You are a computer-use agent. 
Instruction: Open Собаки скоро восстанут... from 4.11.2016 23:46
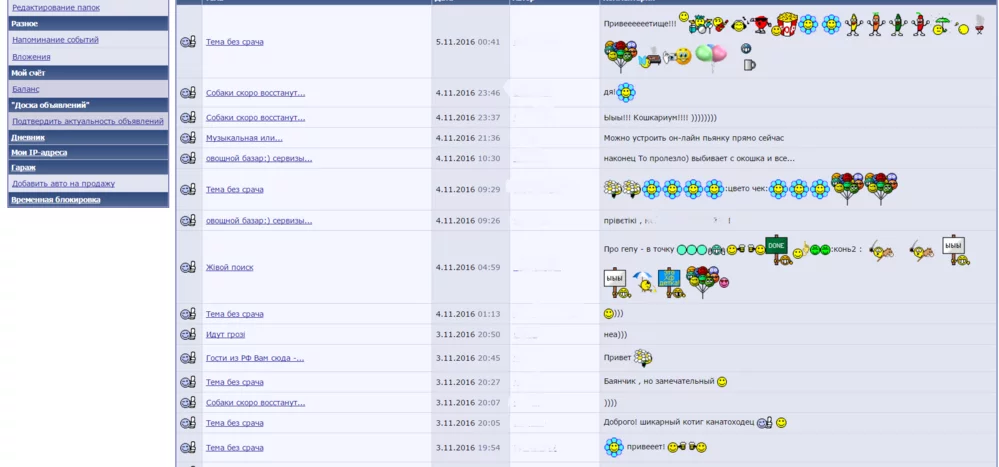pyautogui.click(x=255, y=93)
